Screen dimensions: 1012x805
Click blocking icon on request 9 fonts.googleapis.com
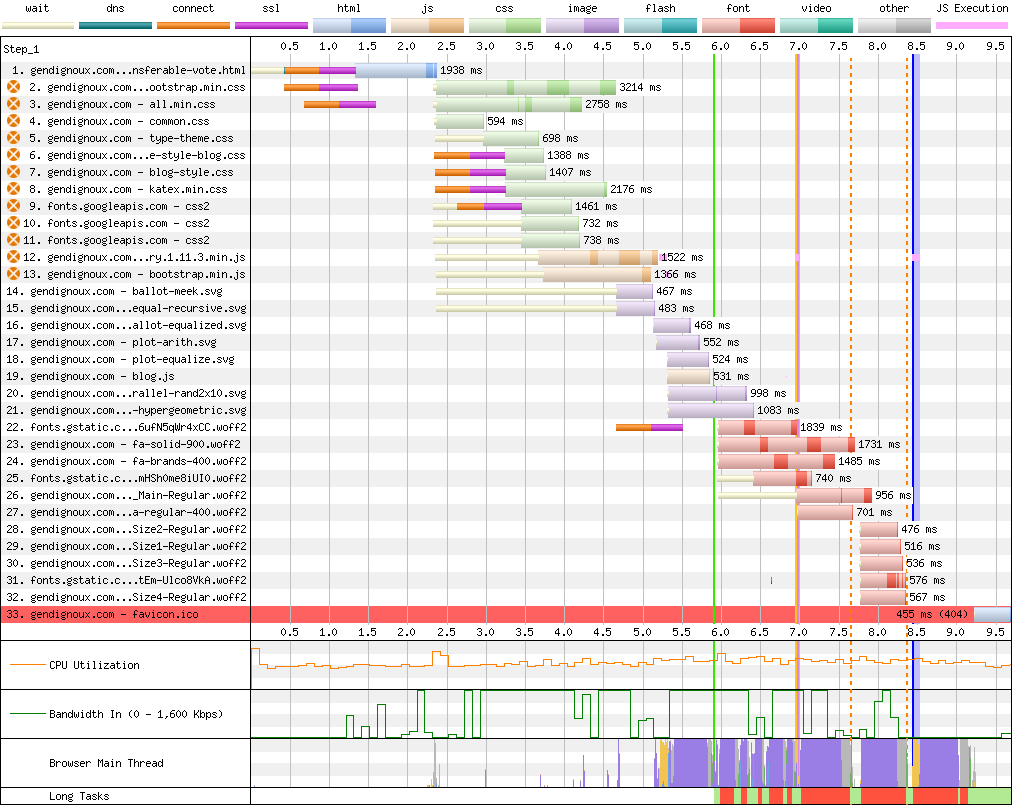click(13, 206)
